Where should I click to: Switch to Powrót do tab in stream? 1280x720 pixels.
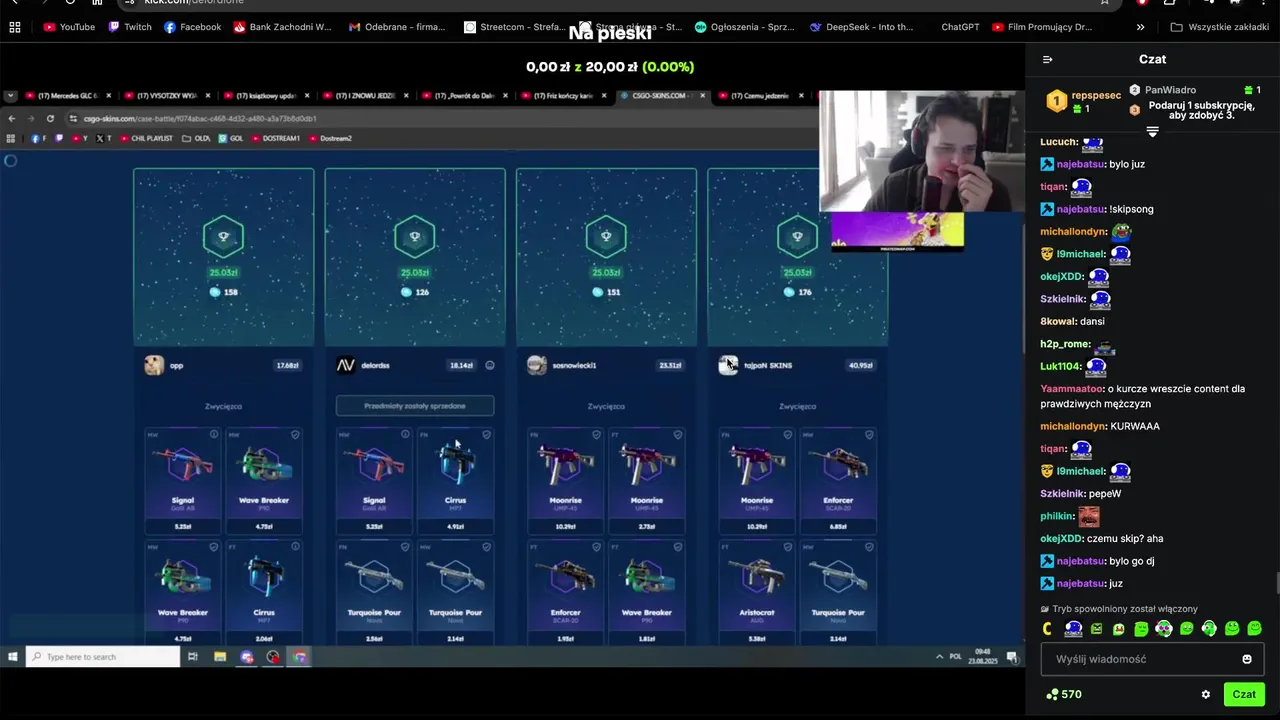pos(464,96)
